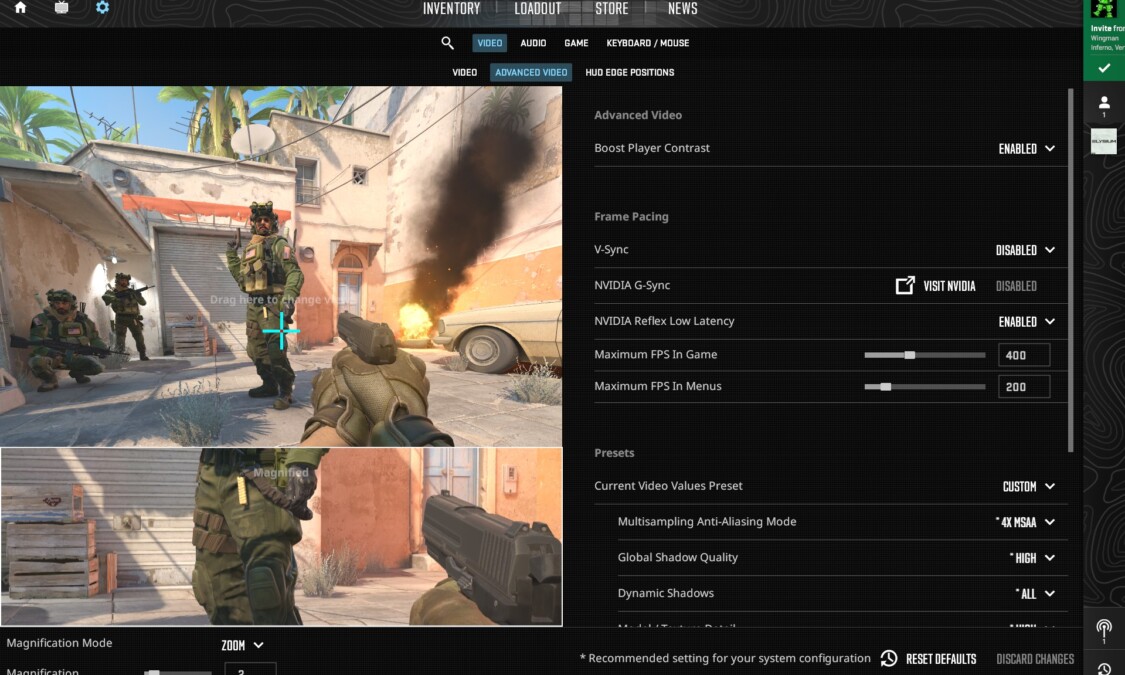Open the settings gear icon
Screen dimensions: 1125x675
click(103, 8)
